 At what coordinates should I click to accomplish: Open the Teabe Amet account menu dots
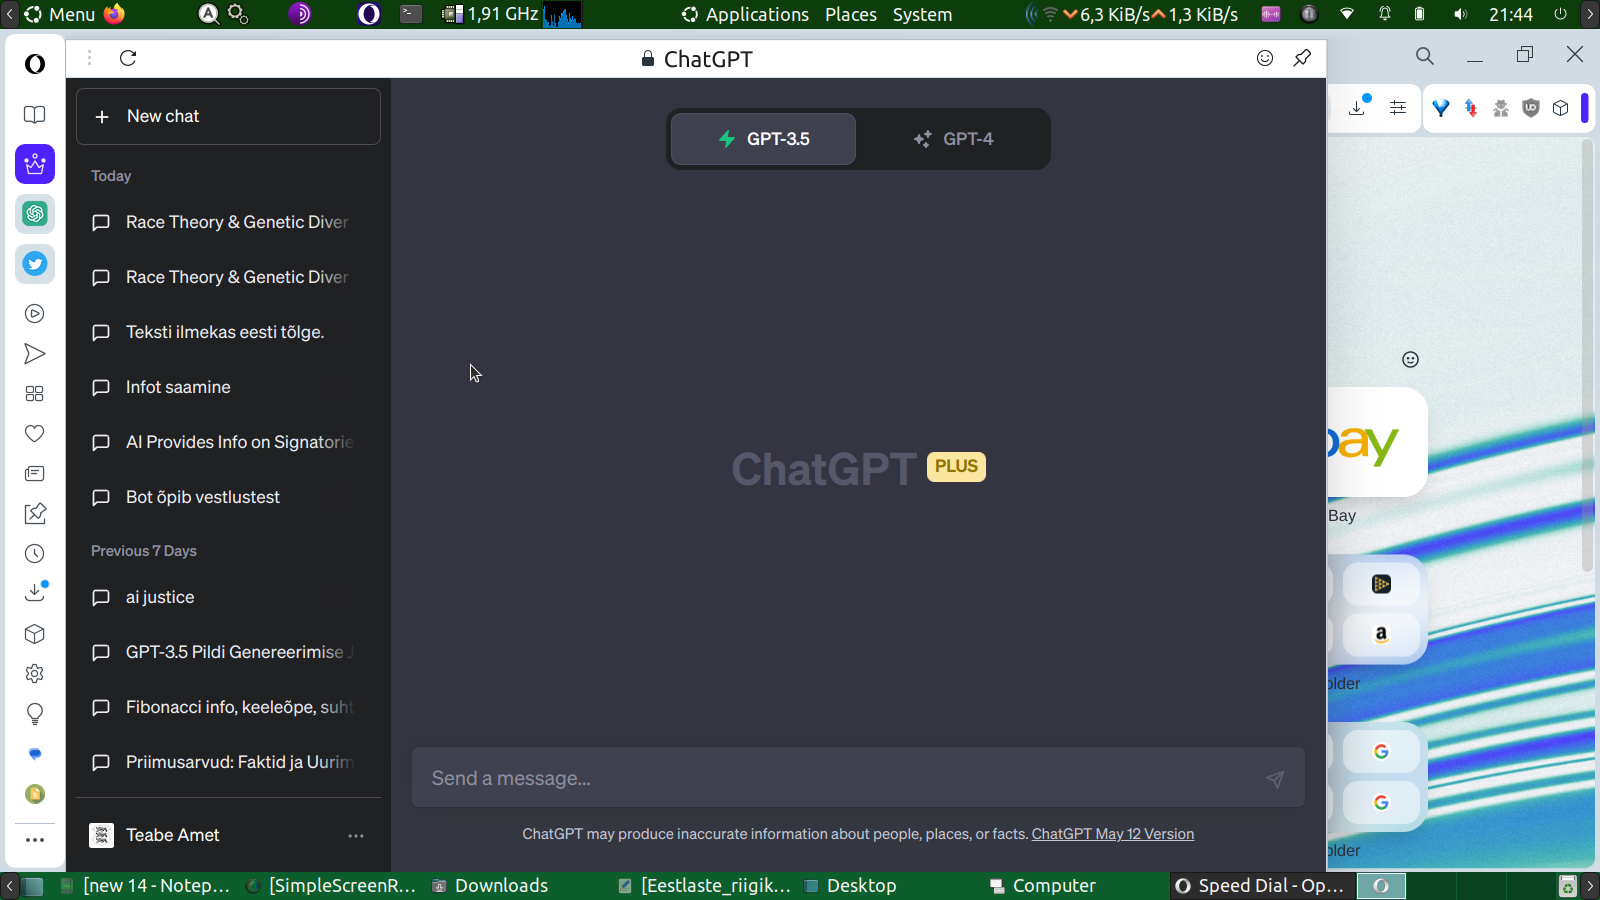coord(356,835)
